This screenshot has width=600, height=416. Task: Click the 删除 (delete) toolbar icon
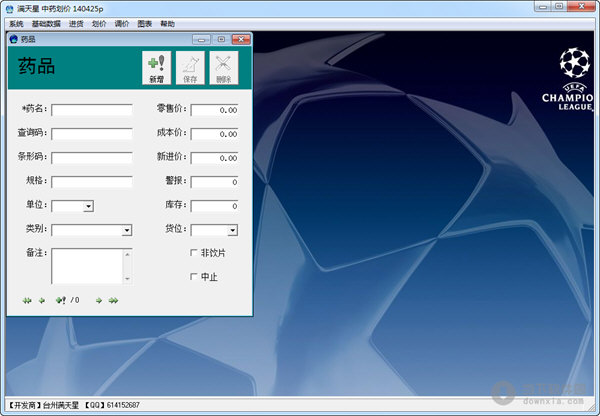pos(224,68)
